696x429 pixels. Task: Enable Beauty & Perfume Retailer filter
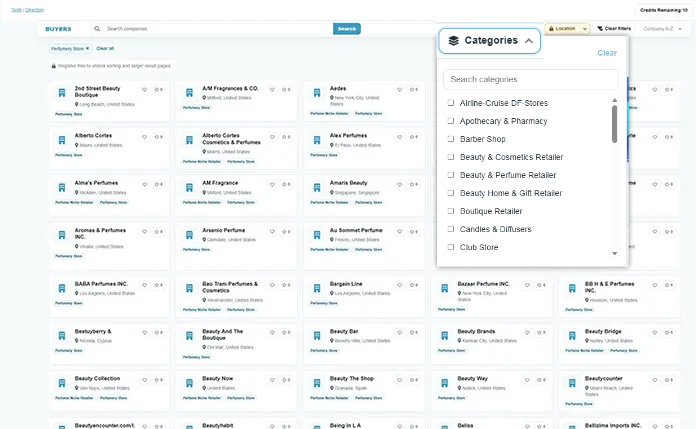click(451, 175)
